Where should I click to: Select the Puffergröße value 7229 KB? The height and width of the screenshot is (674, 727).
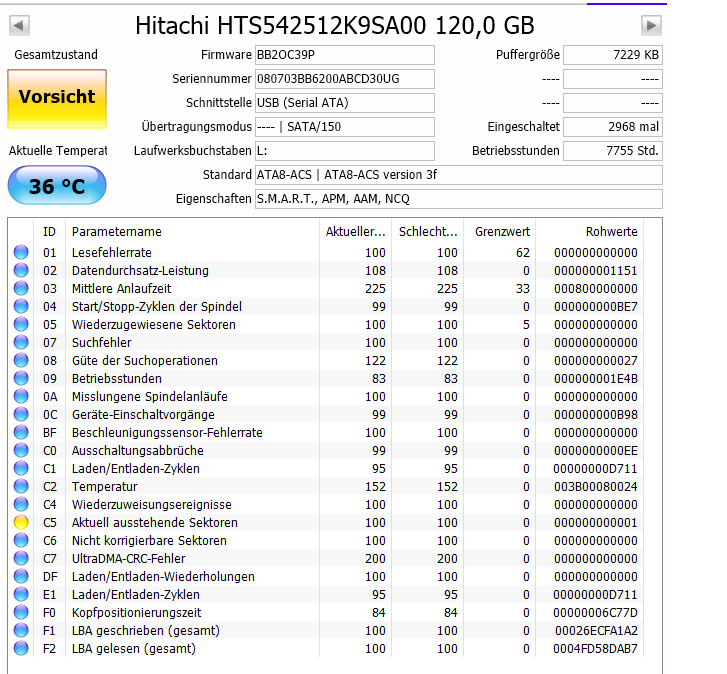612,55
